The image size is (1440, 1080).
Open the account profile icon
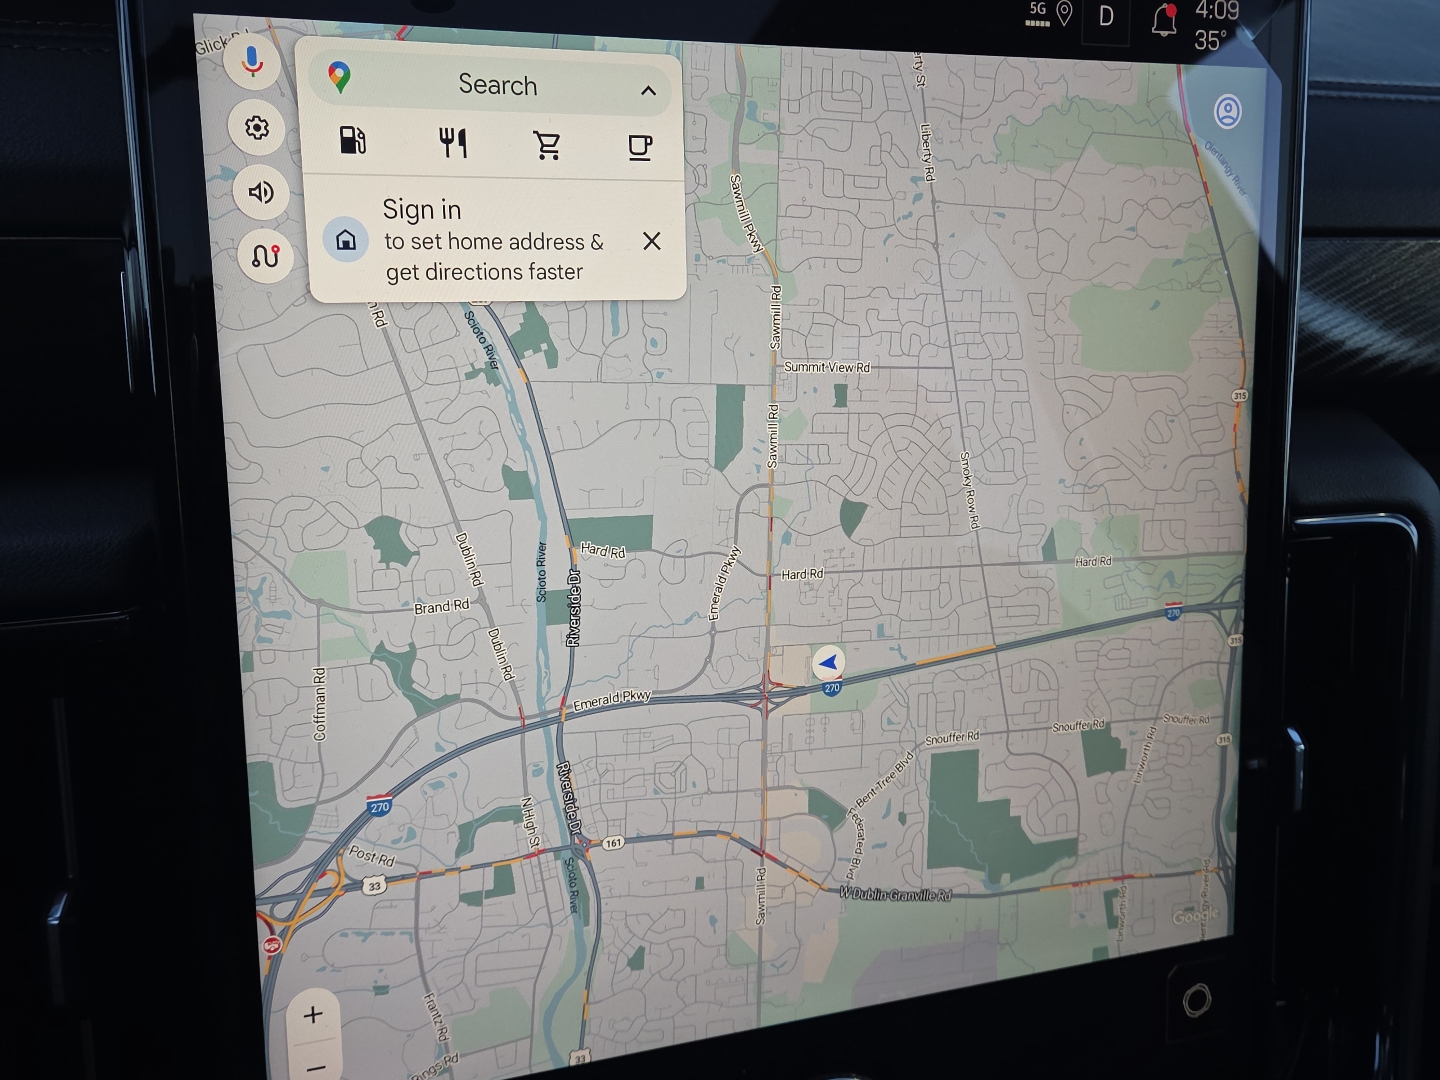point(1227,111)
